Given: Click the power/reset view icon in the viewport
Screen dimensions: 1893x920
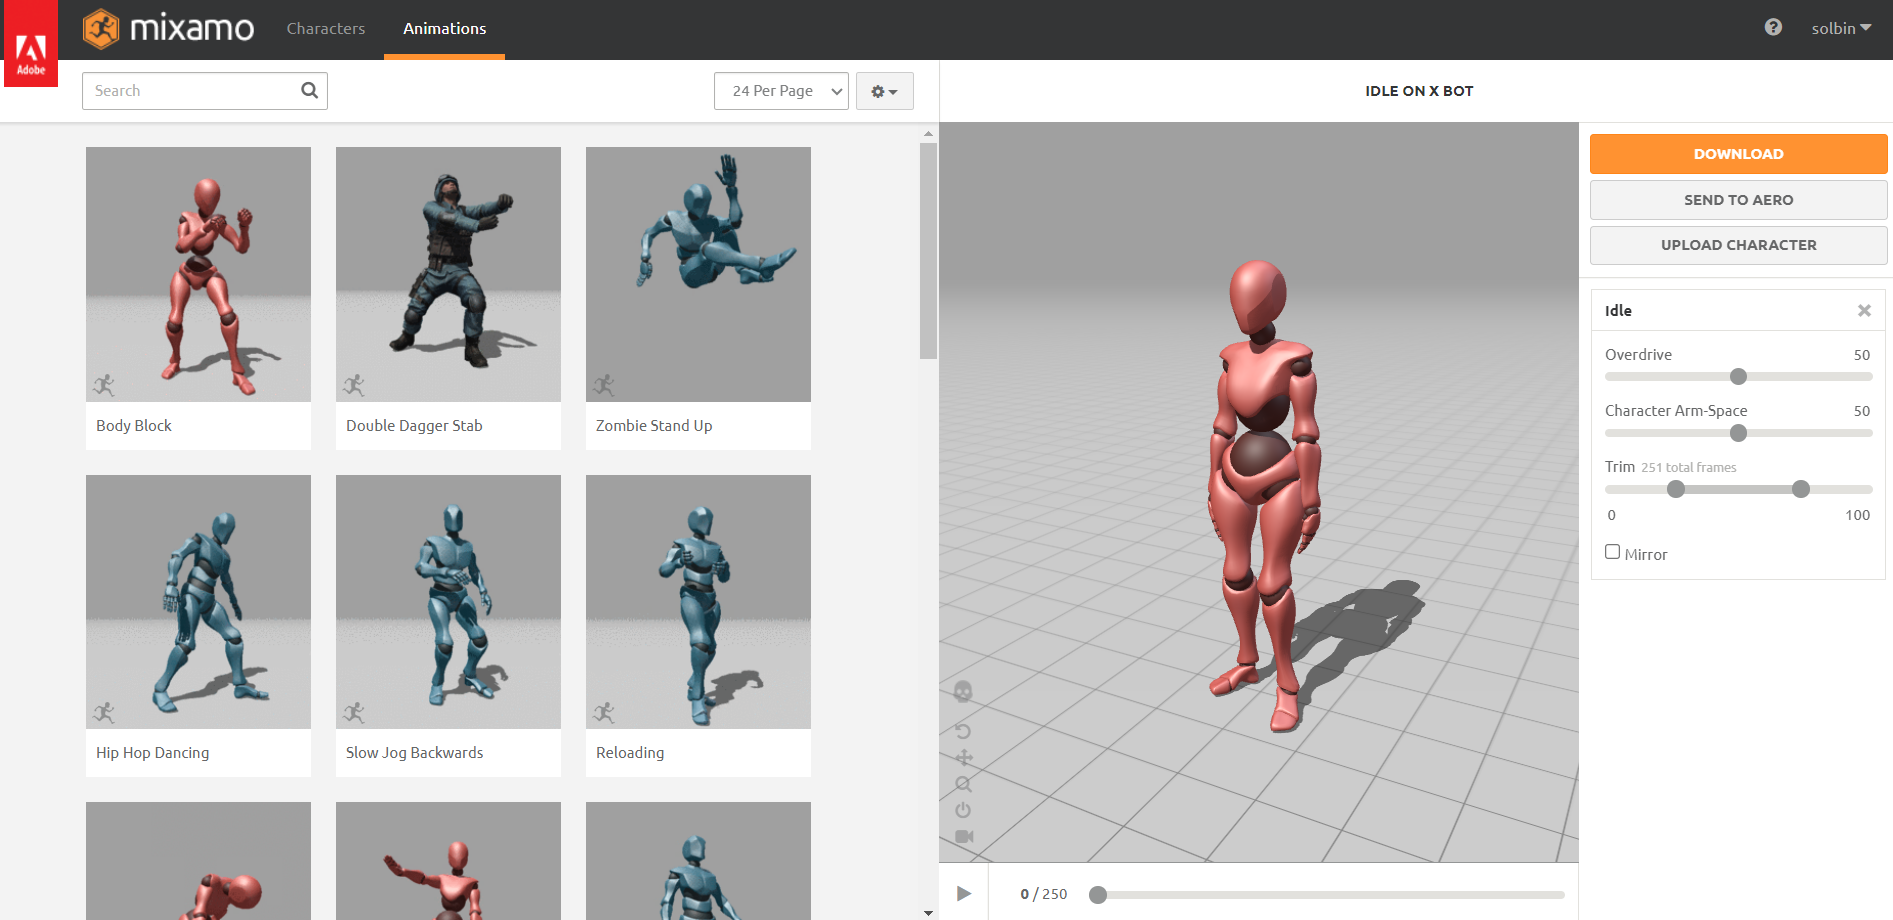Looking at the screenshot, I should pyautogui.click(x=963, y=810).
